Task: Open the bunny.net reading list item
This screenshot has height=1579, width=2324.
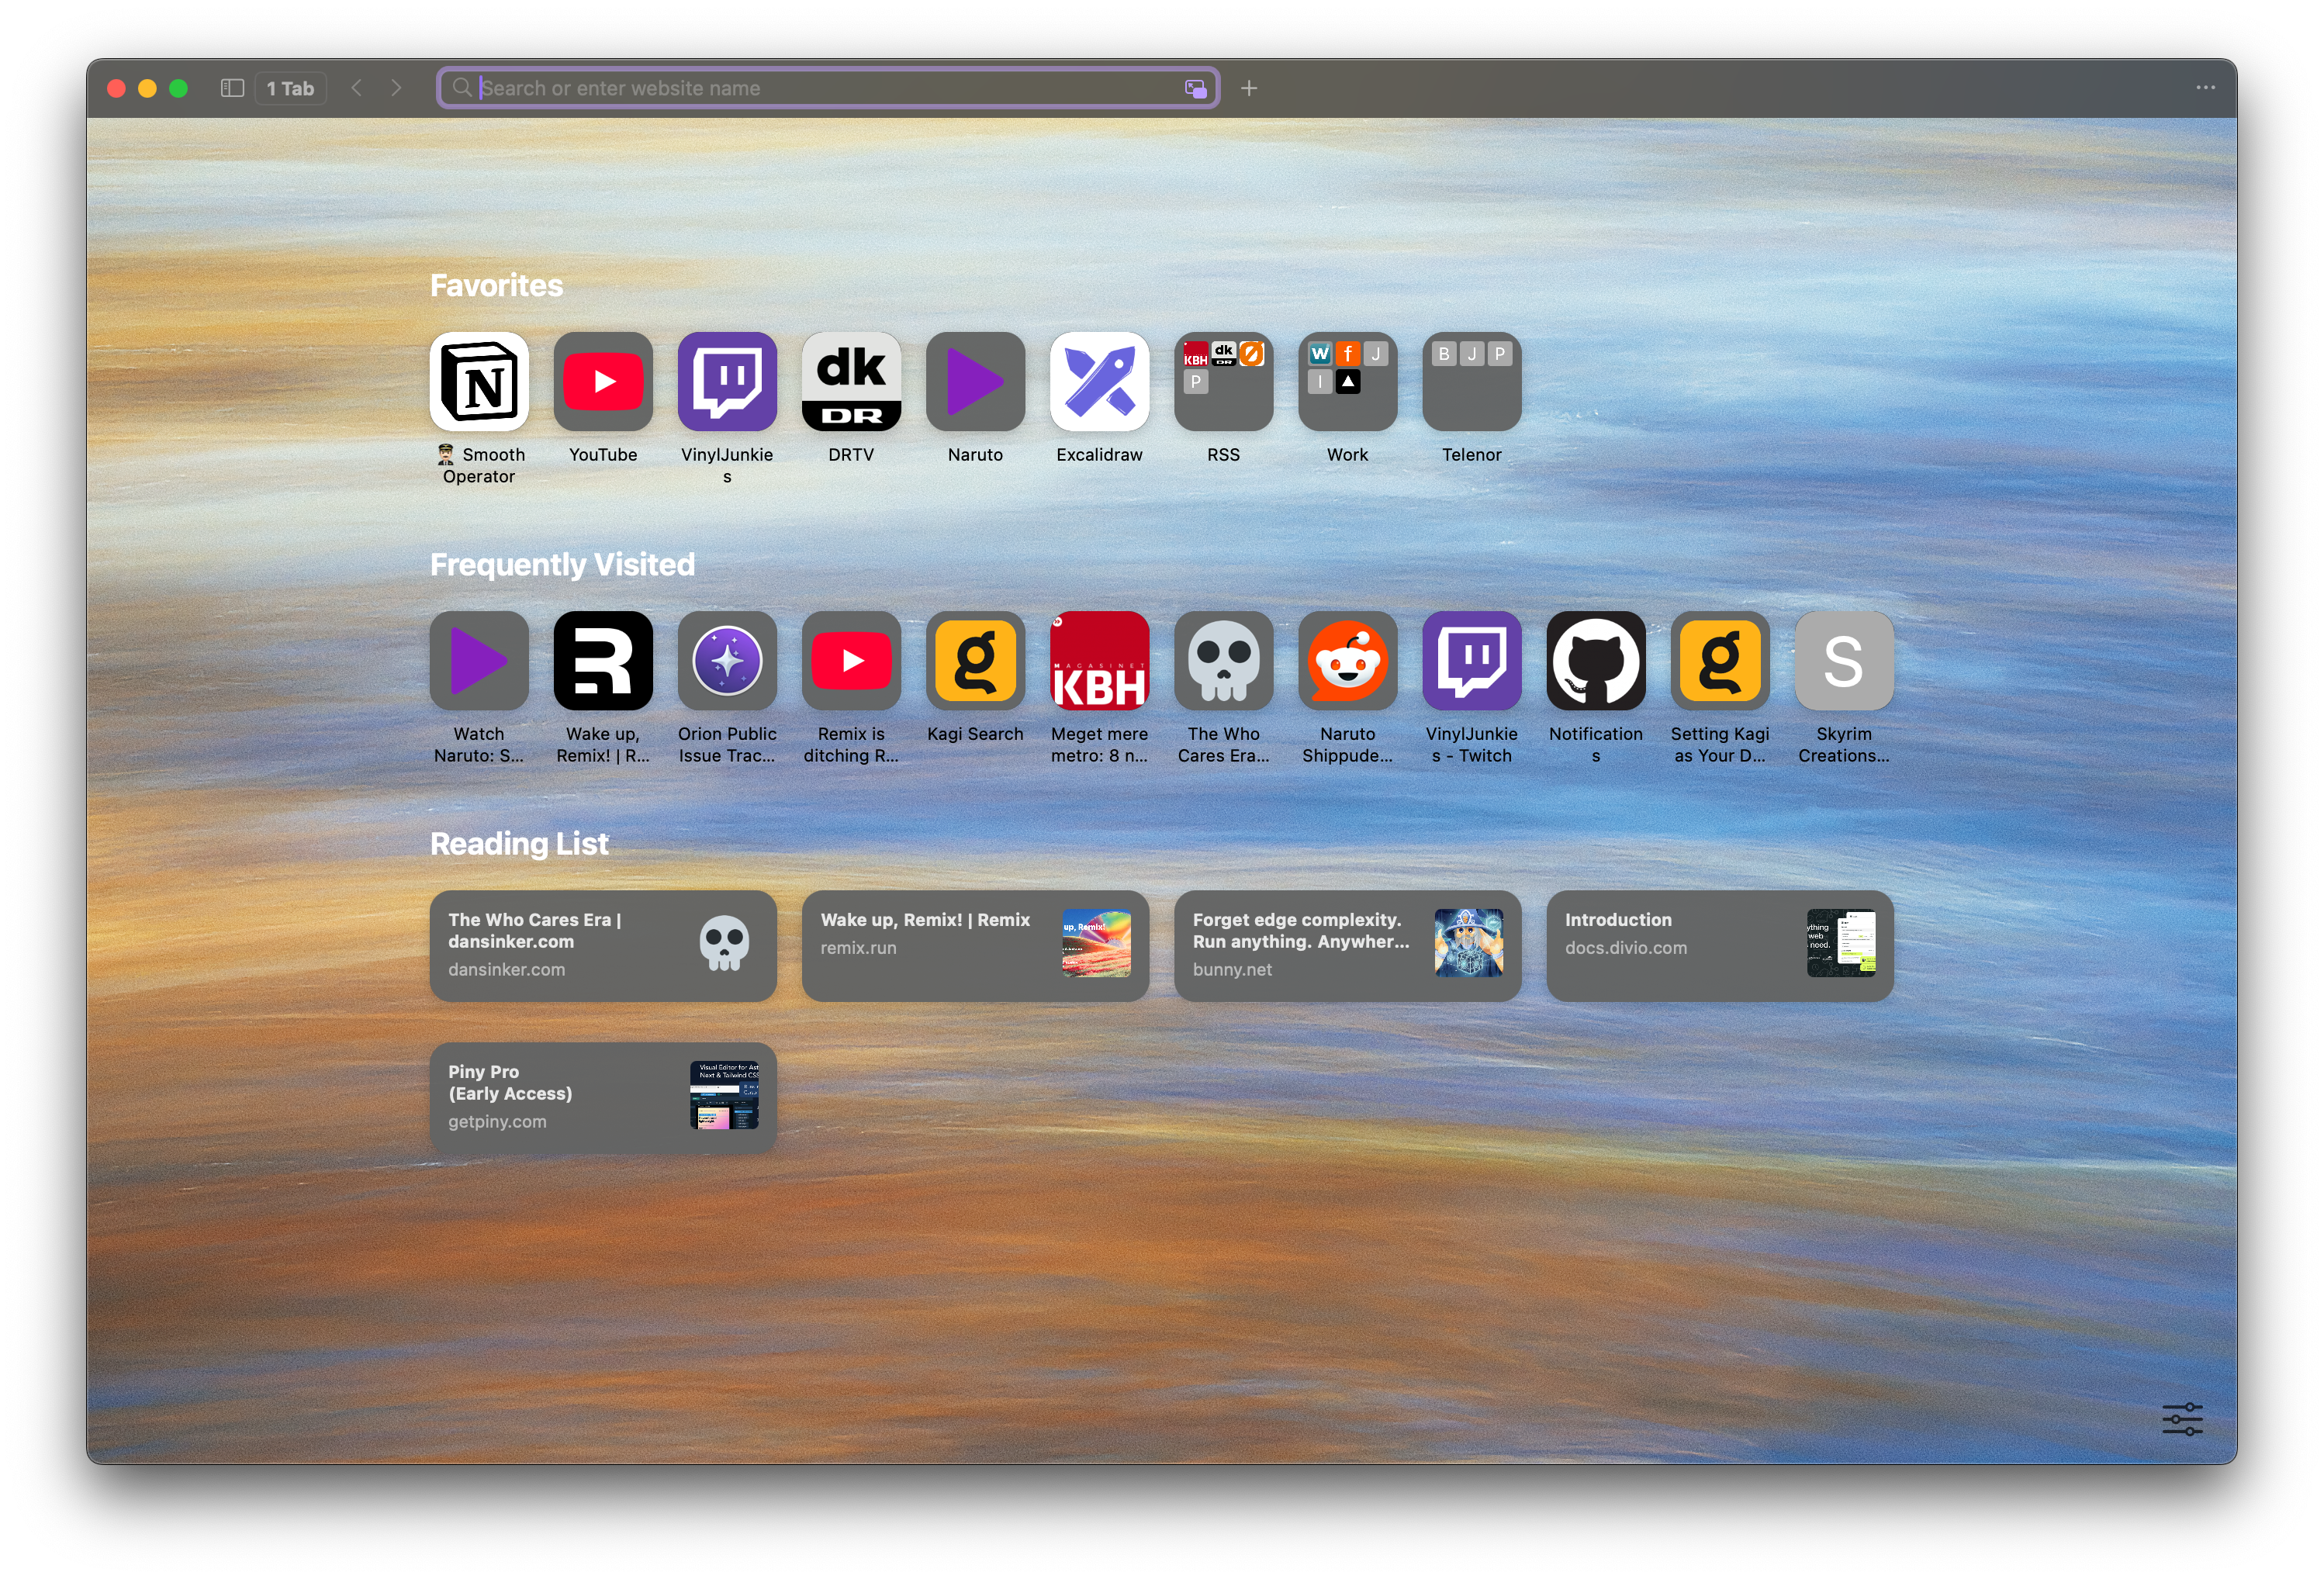Action: pyautogui.click(x=1347, y=945)
